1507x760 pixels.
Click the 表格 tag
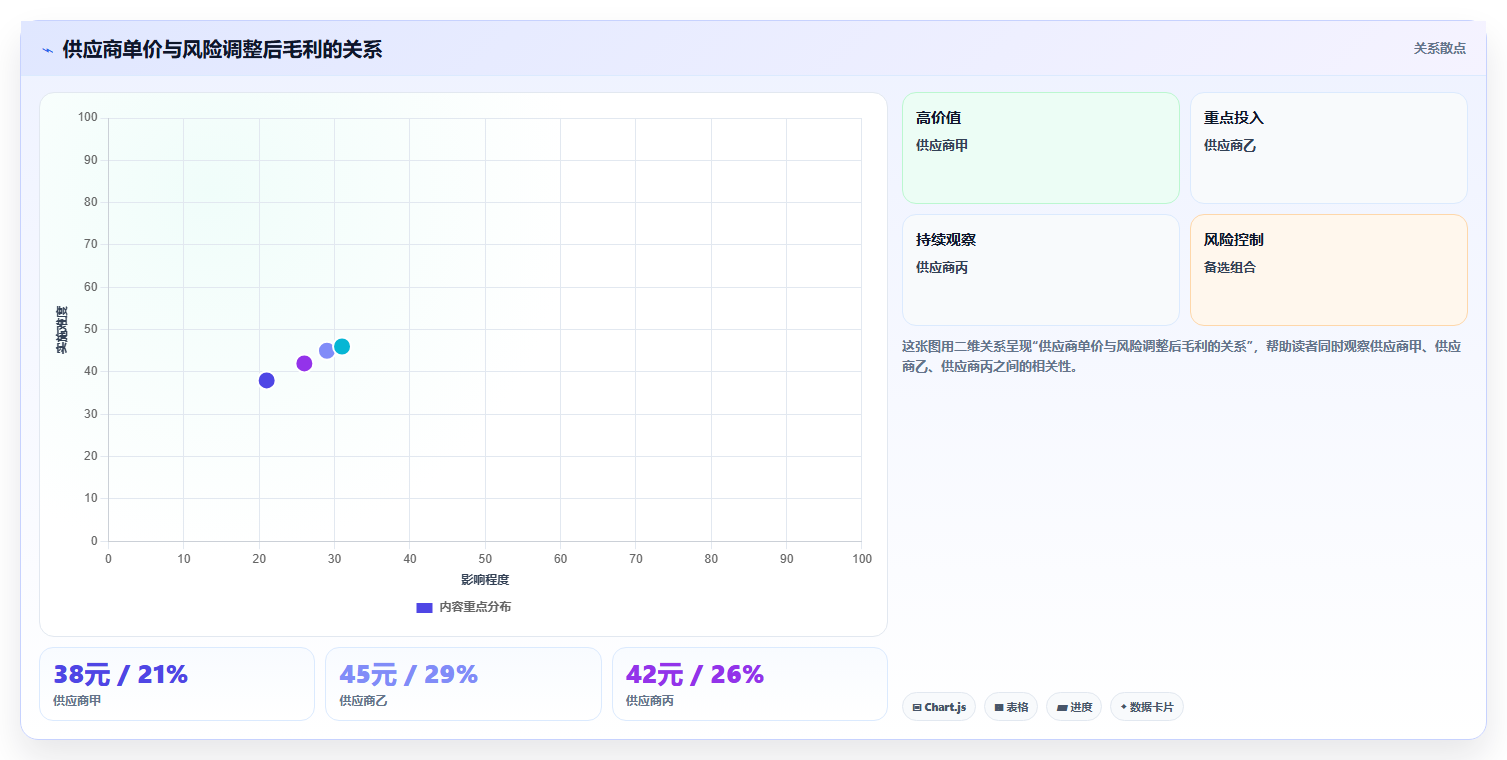1011,707
